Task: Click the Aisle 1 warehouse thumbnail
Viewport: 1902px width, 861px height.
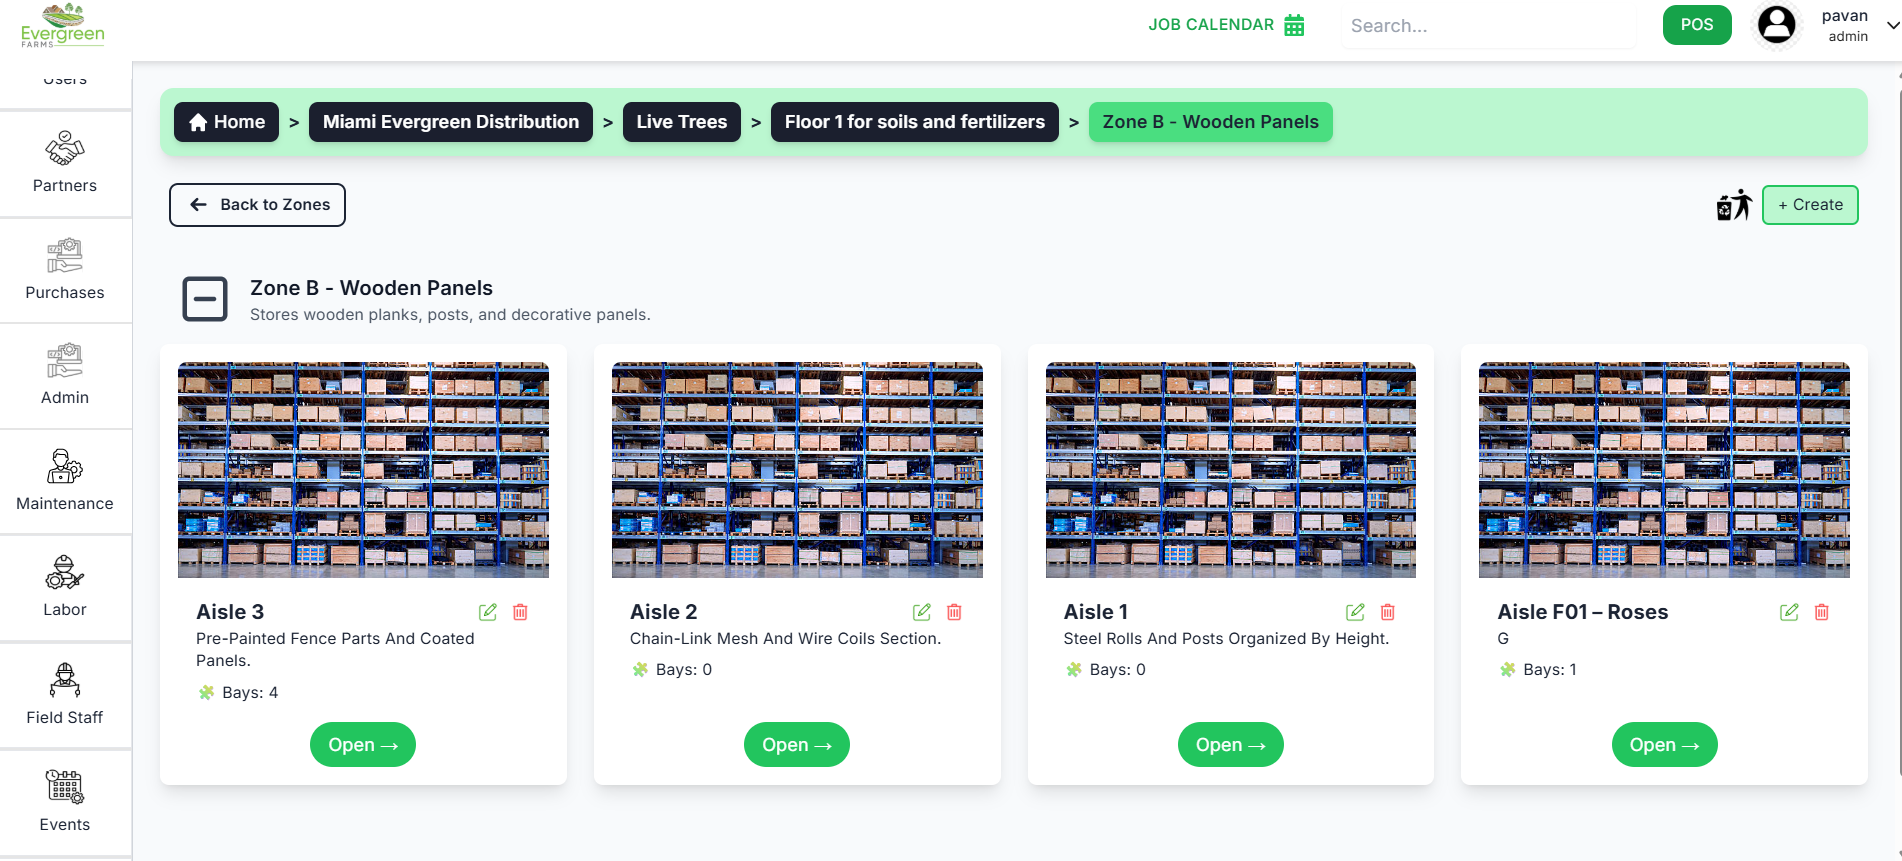Action: pos(1231,470)
